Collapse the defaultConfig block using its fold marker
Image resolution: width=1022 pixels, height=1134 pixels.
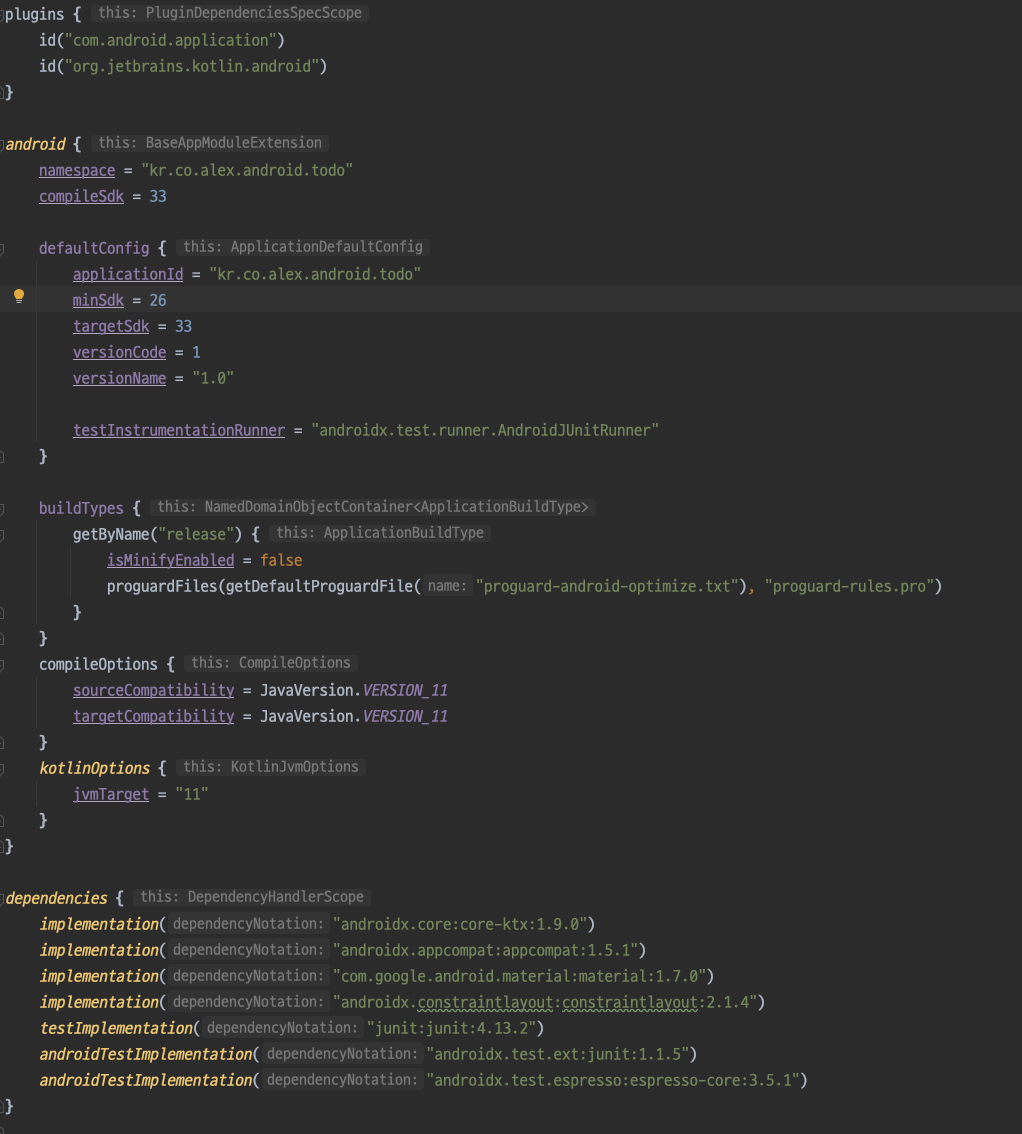pos(2,249)
